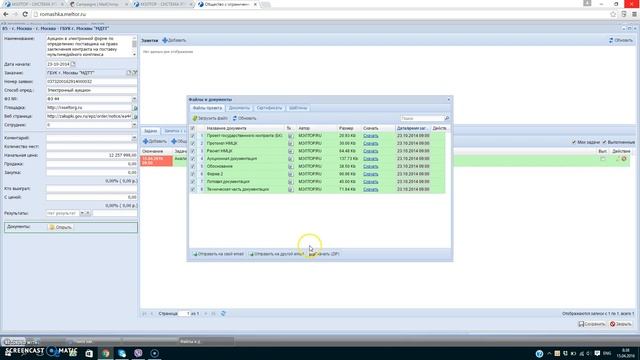Uncheck Расчет НМЦК row checkbox
This screenshot has width=640, height=360.
click(193, 151)
